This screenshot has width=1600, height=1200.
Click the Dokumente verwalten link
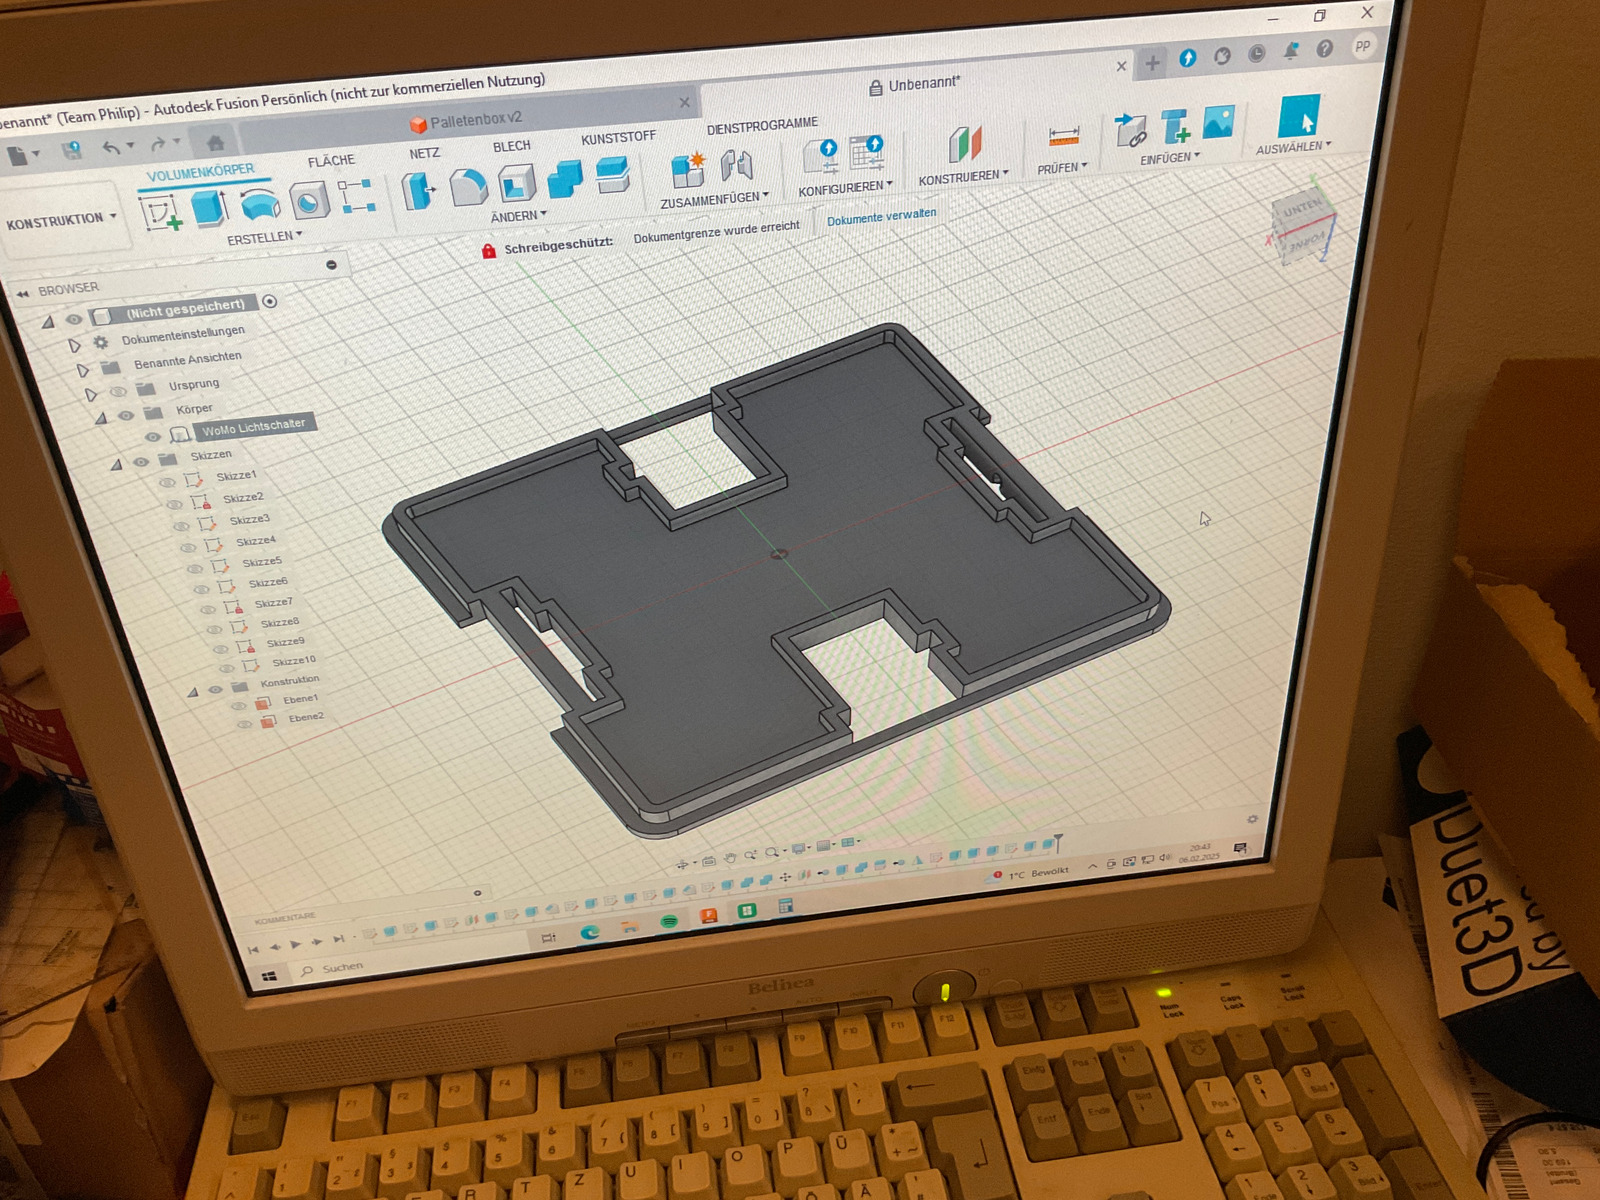pyautogui.click(x=881, y=216)
